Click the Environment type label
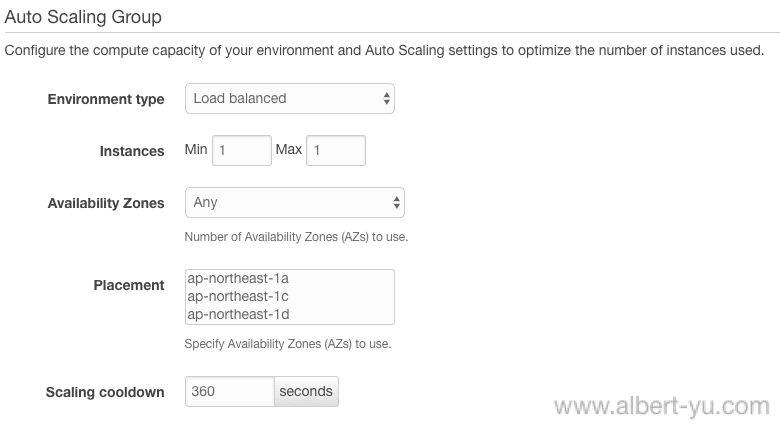This screenshot has width=780, height=428. (x=106, y=99)
